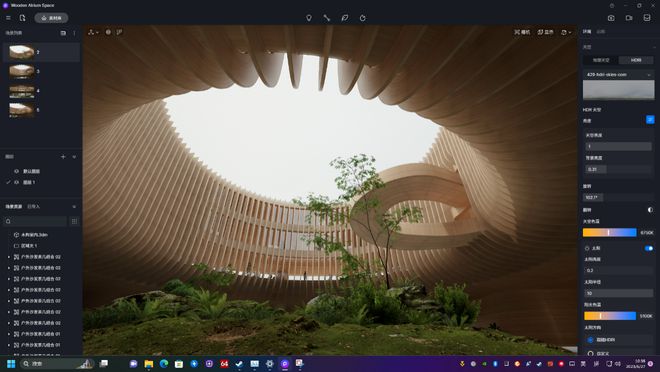Collapse the layers panel with its chevron
Viewport: 660px width, 372px height.
pos(74,157)
